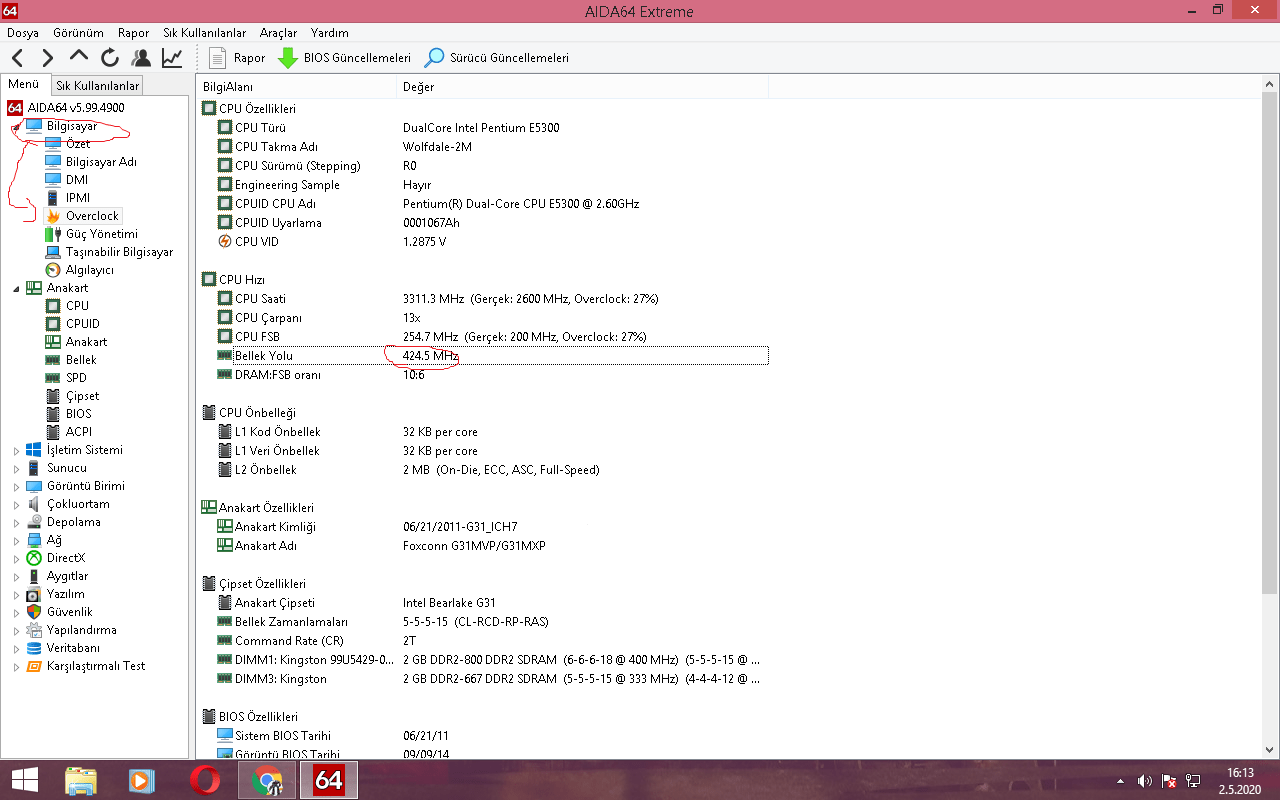
Task: Open the graph chart toolbar icon
Action: coord(172,58)
